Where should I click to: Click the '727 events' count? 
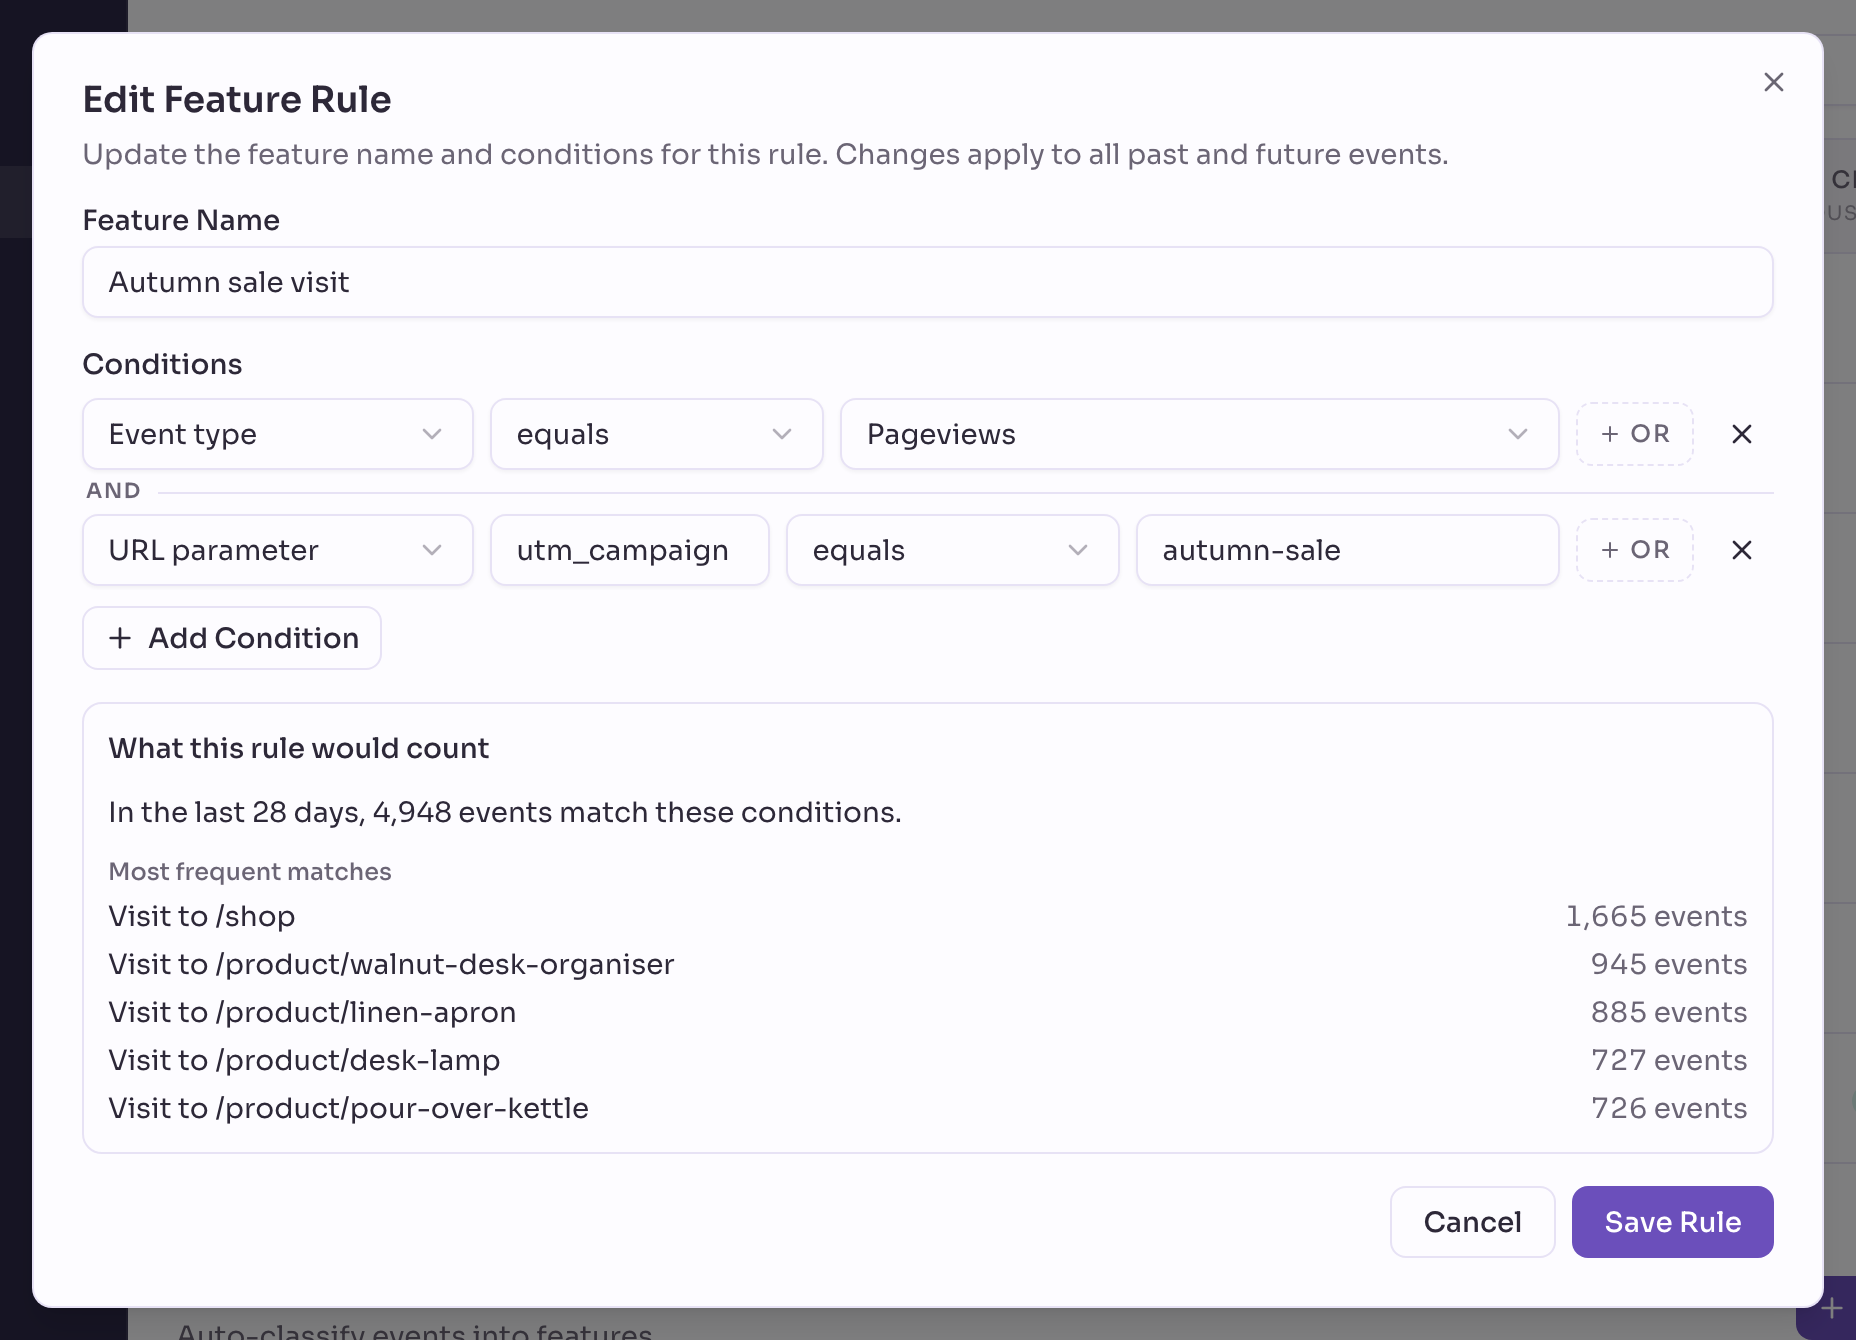[1669, 1060]
